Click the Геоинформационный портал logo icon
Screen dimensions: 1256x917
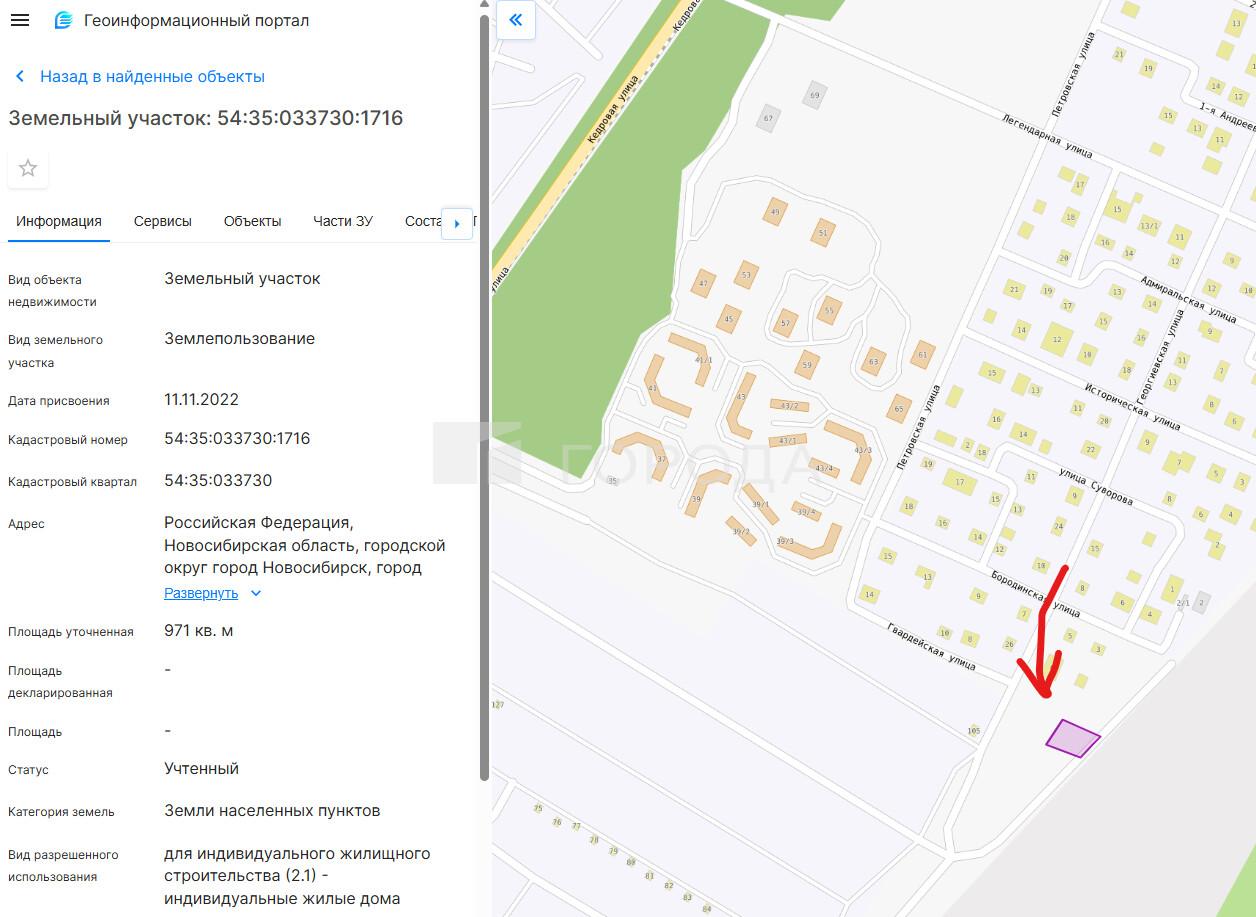point(63,20)
